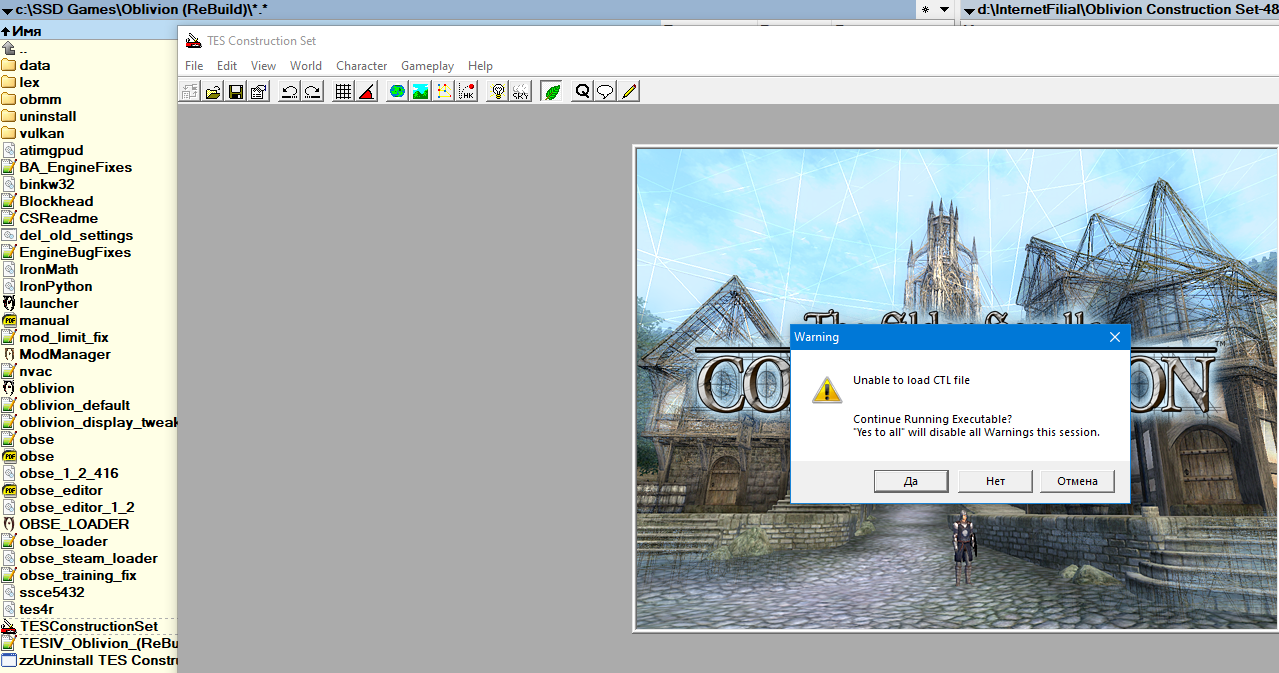This screenshot has width=1279, height=673.
Task: Select the nvac file
Action: 35,371
